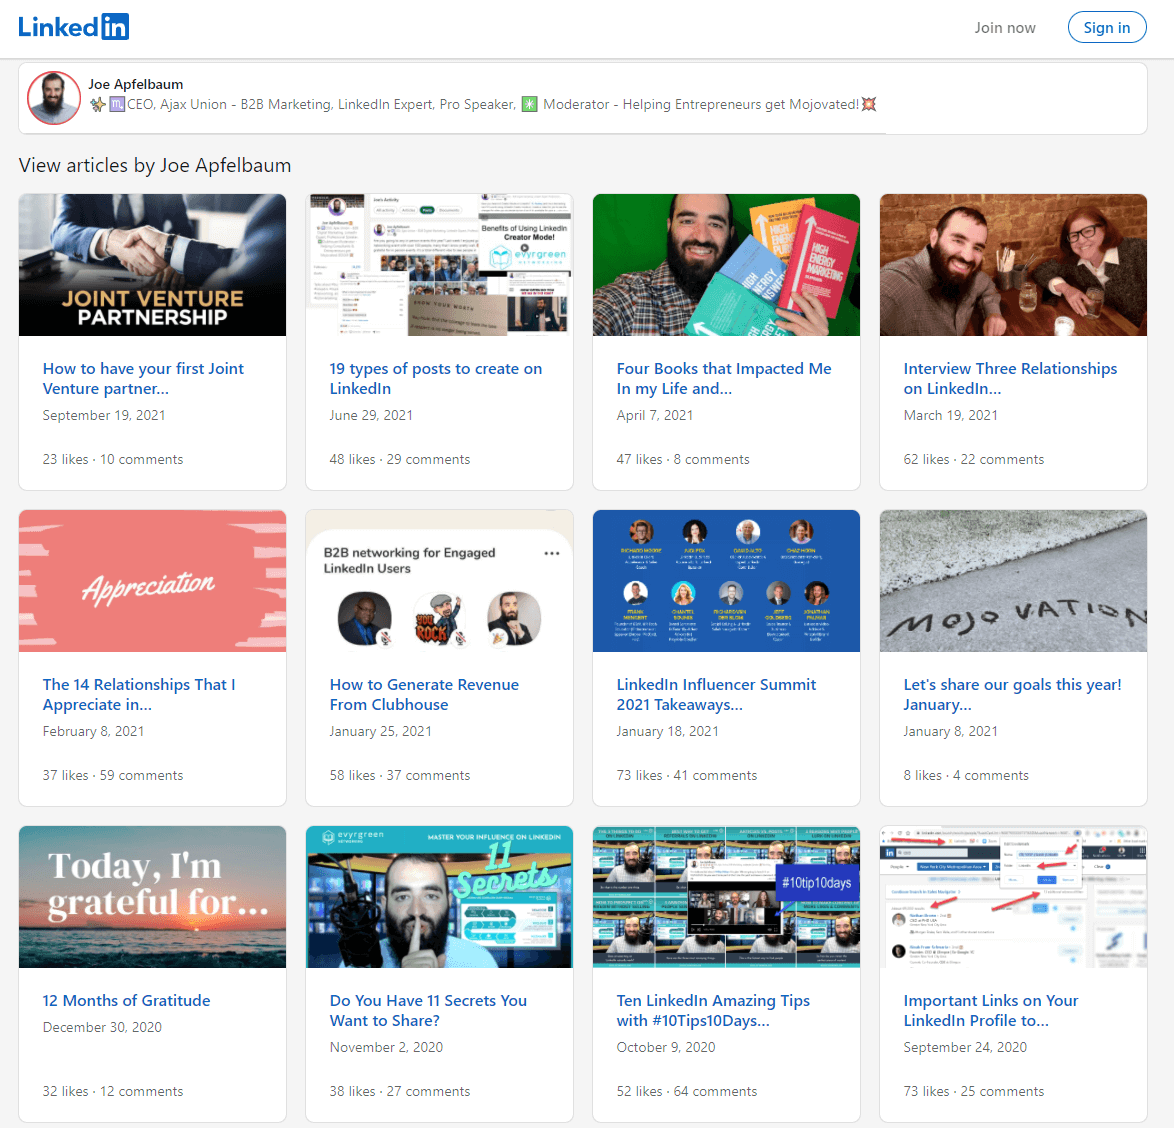Open 'LinkedIn Influencer Summit 2021 Takeaways' article
The height and width of the screenshot is (1128, 1174).
tap(717, 695)
